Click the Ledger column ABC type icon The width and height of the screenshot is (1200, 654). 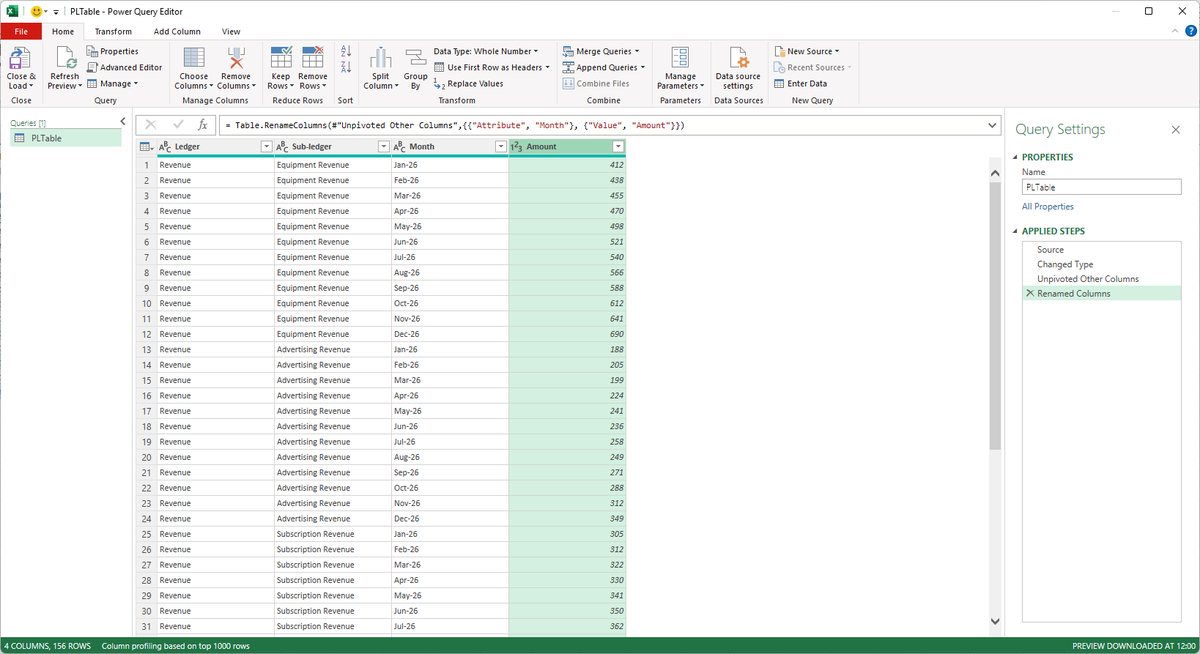point(165,147)
